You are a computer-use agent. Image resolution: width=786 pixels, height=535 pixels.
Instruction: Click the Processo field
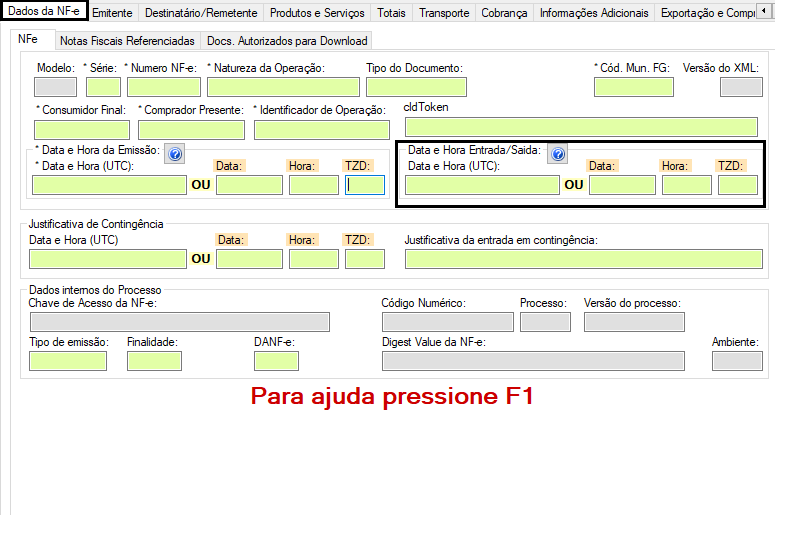tap(545, 322)
